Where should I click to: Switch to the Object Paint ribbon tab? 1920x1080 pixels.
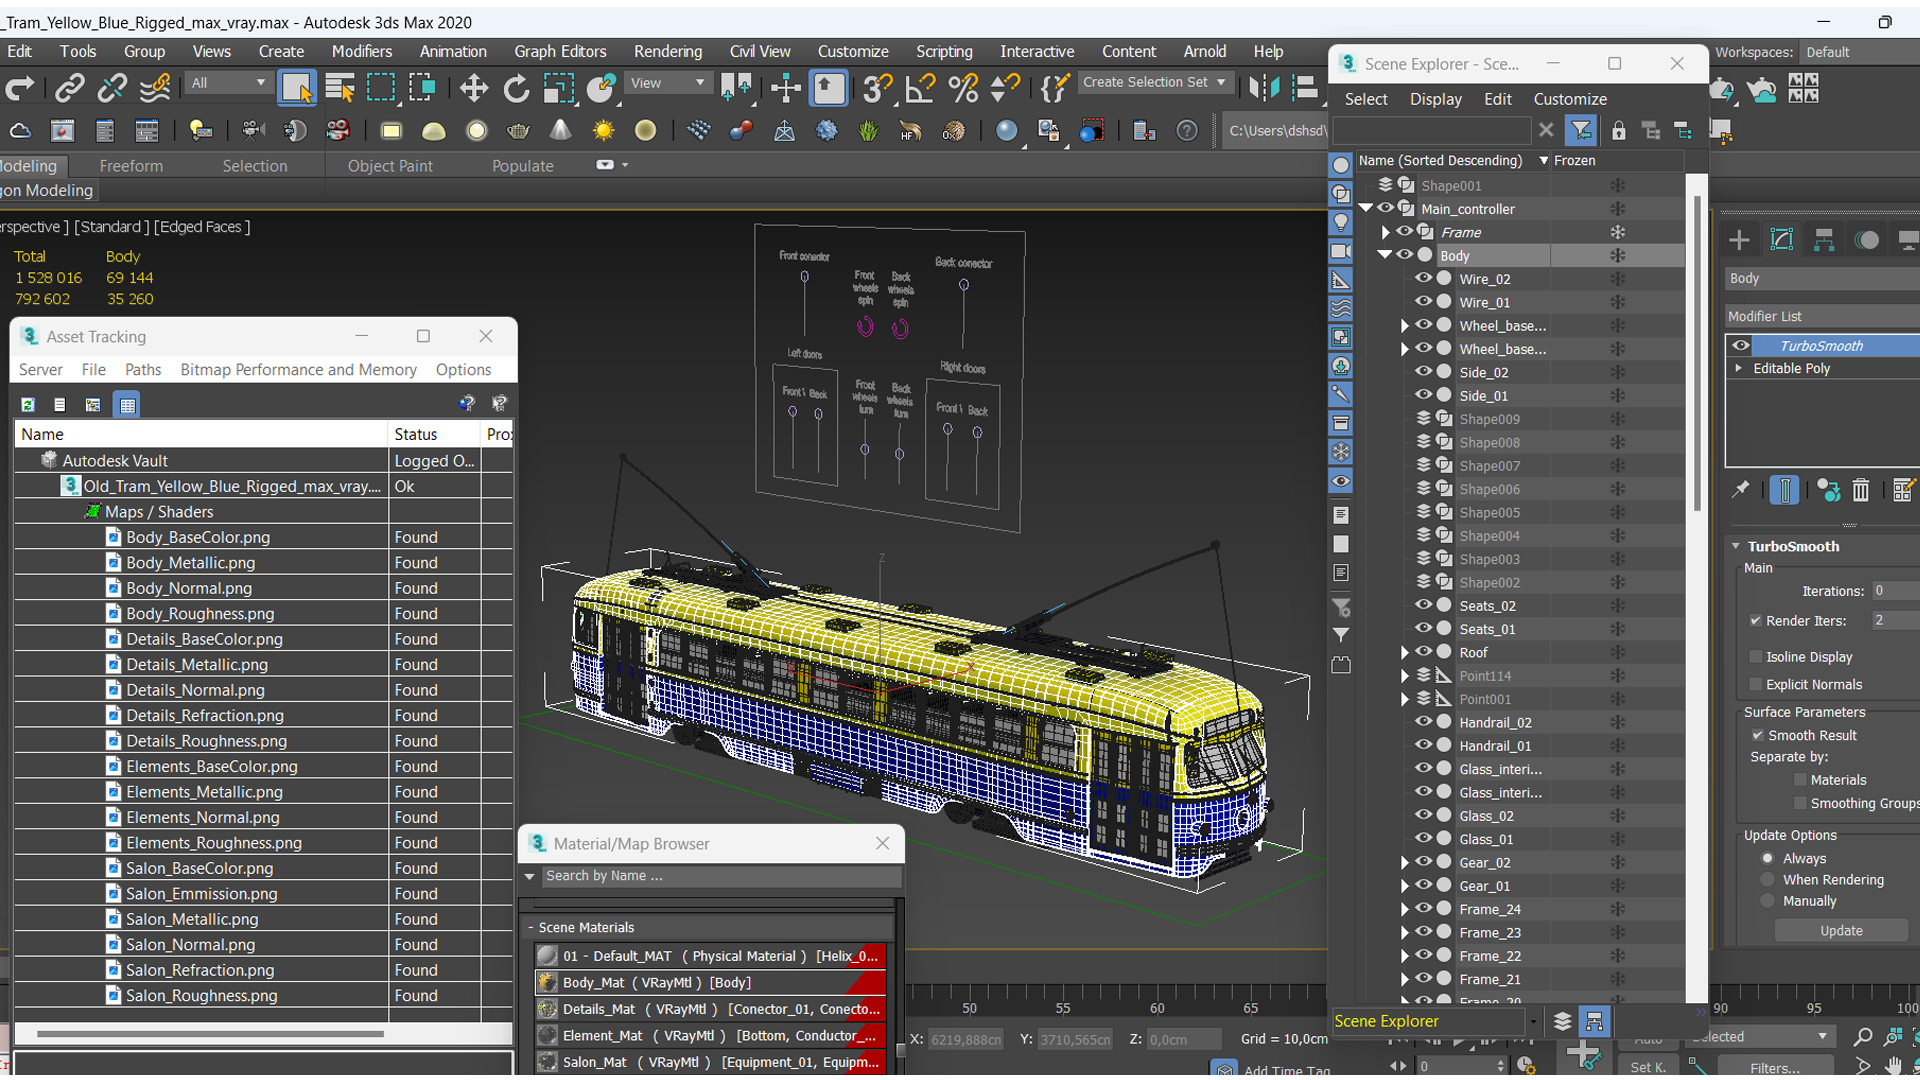390,166
